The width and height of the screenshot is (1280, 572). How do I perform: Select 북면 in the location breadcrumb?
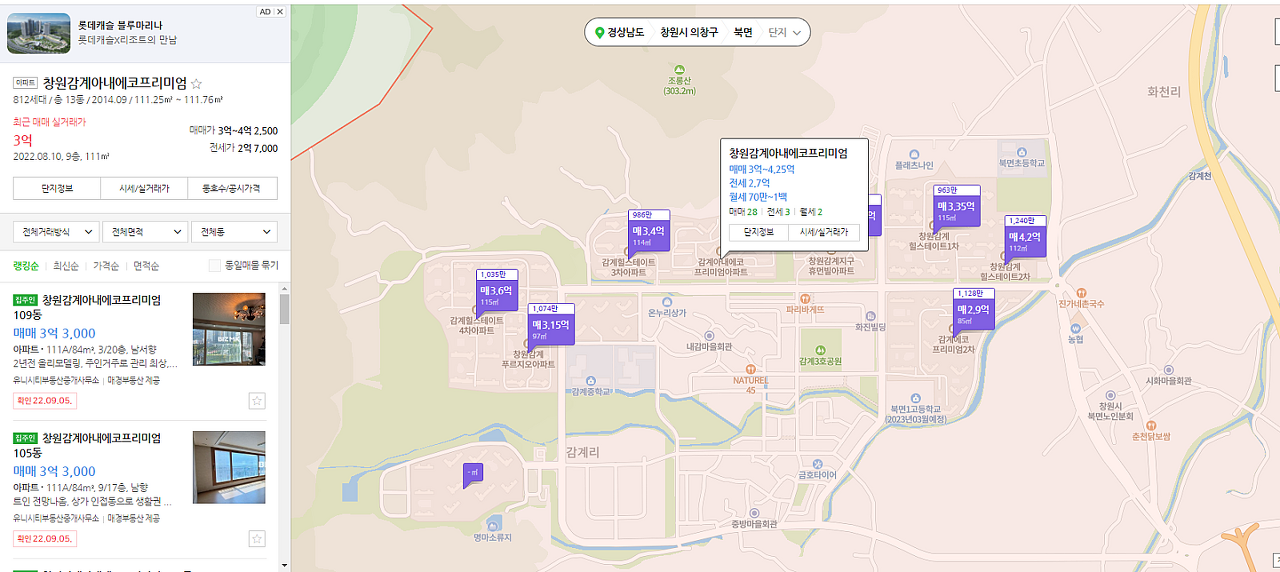(742, 32)
